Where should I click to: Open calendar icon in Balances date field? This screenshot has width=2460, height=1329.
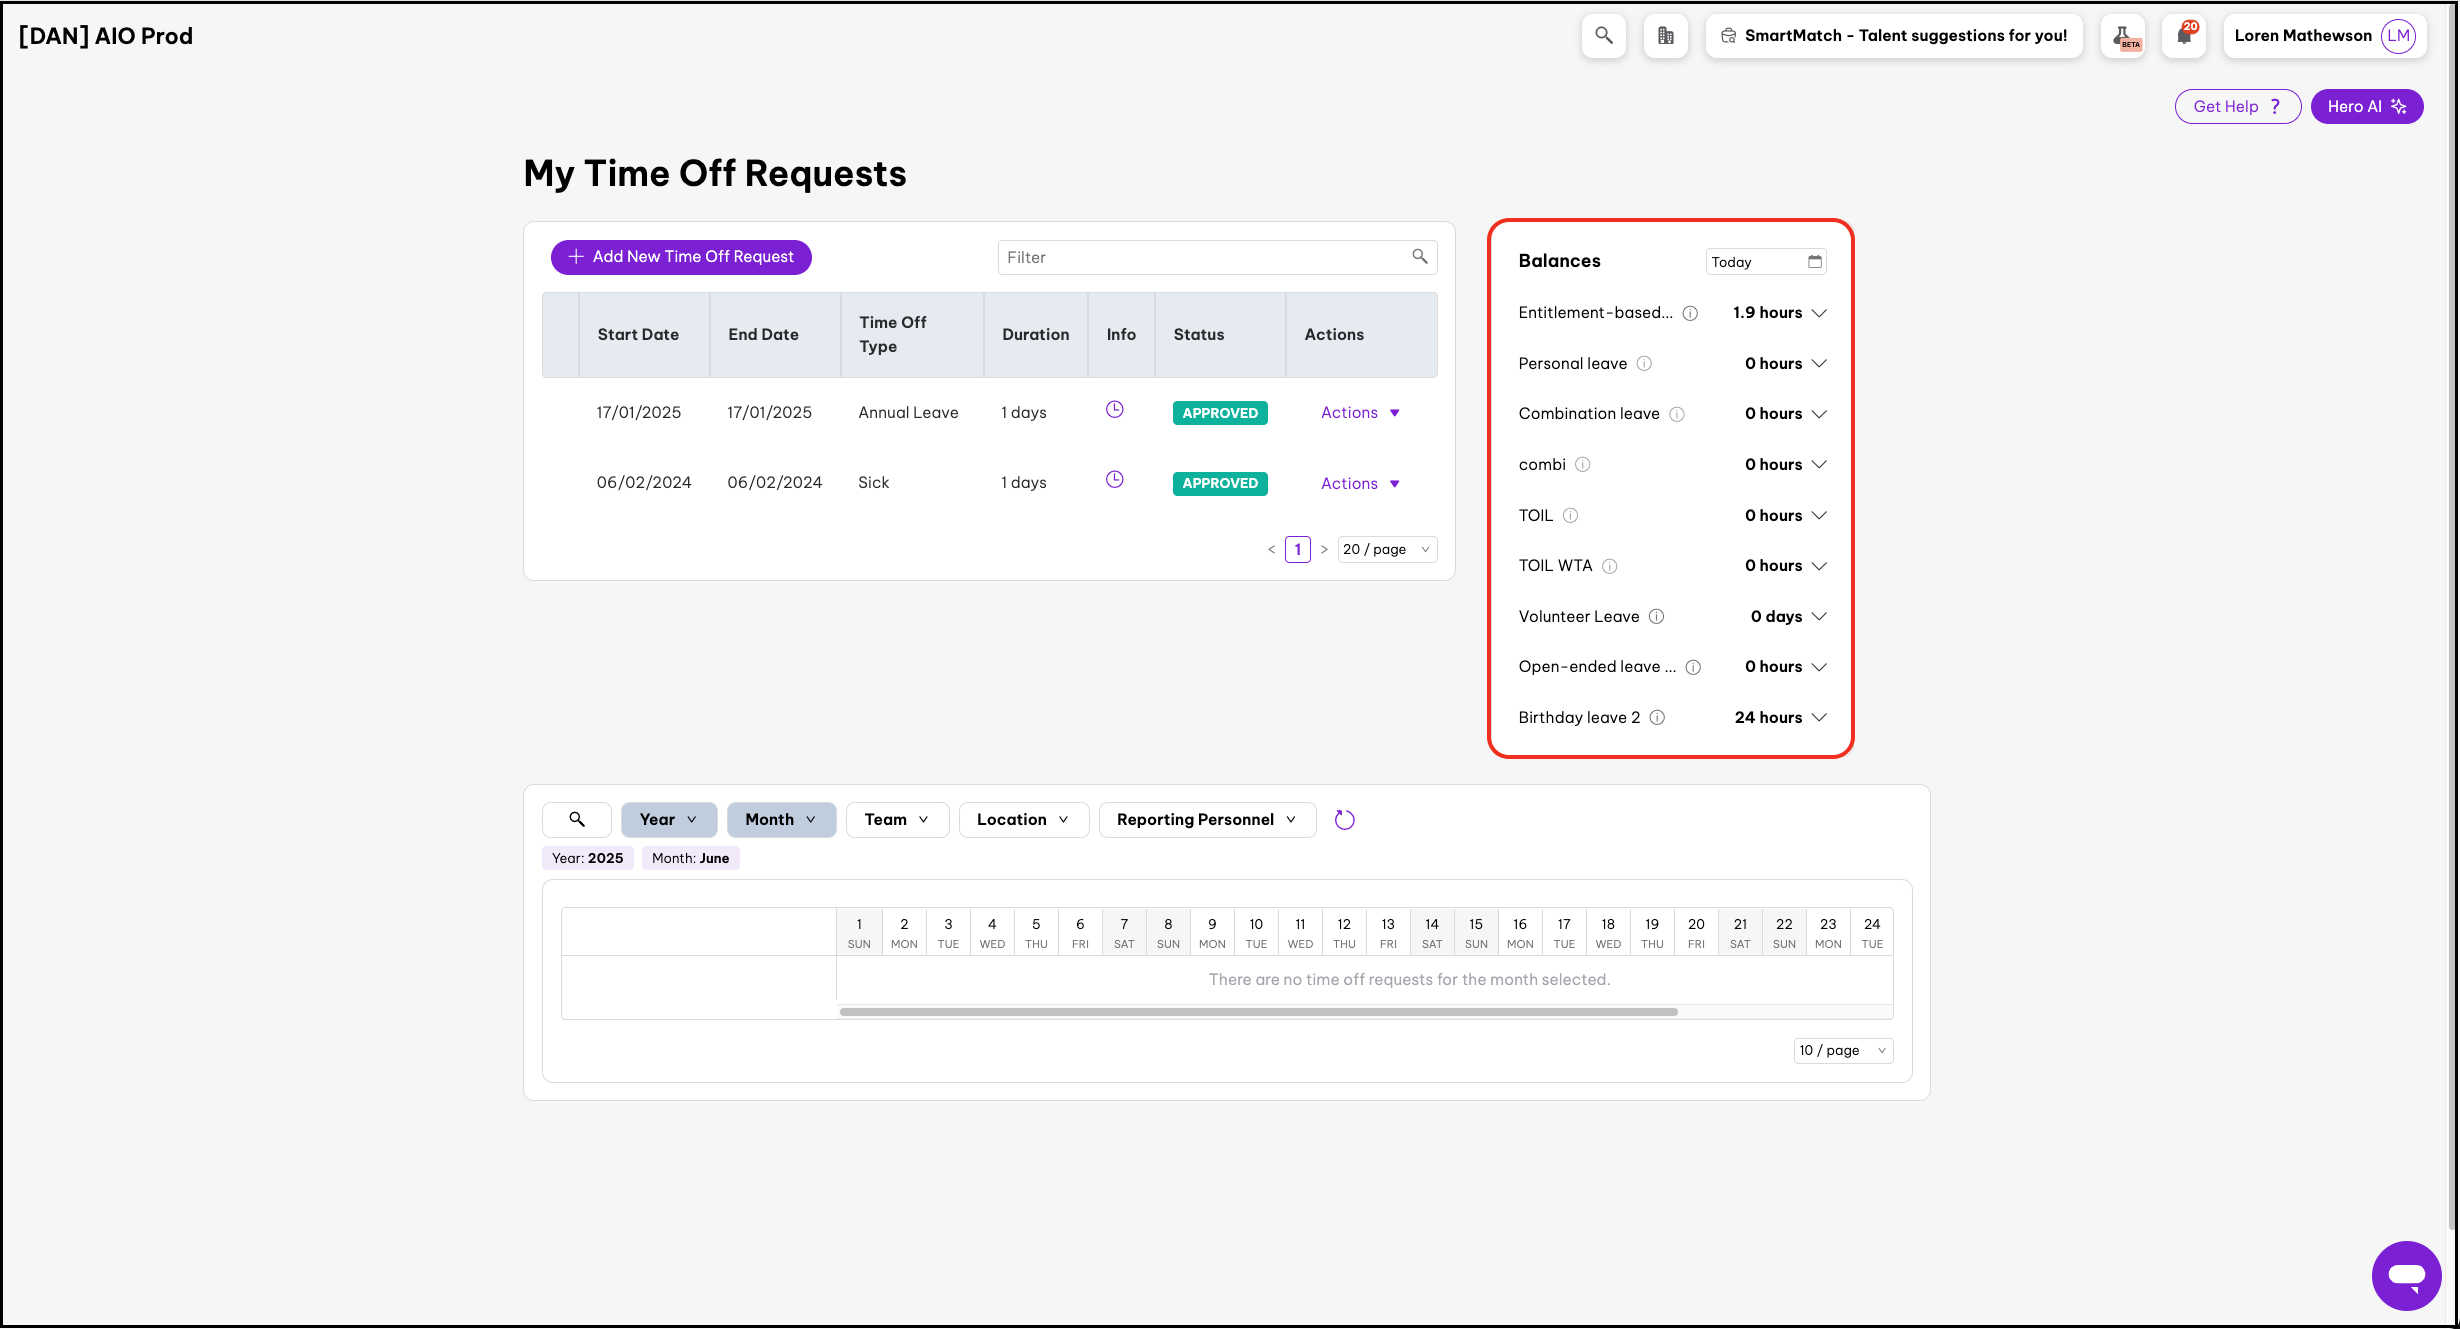coord(1814,262)
